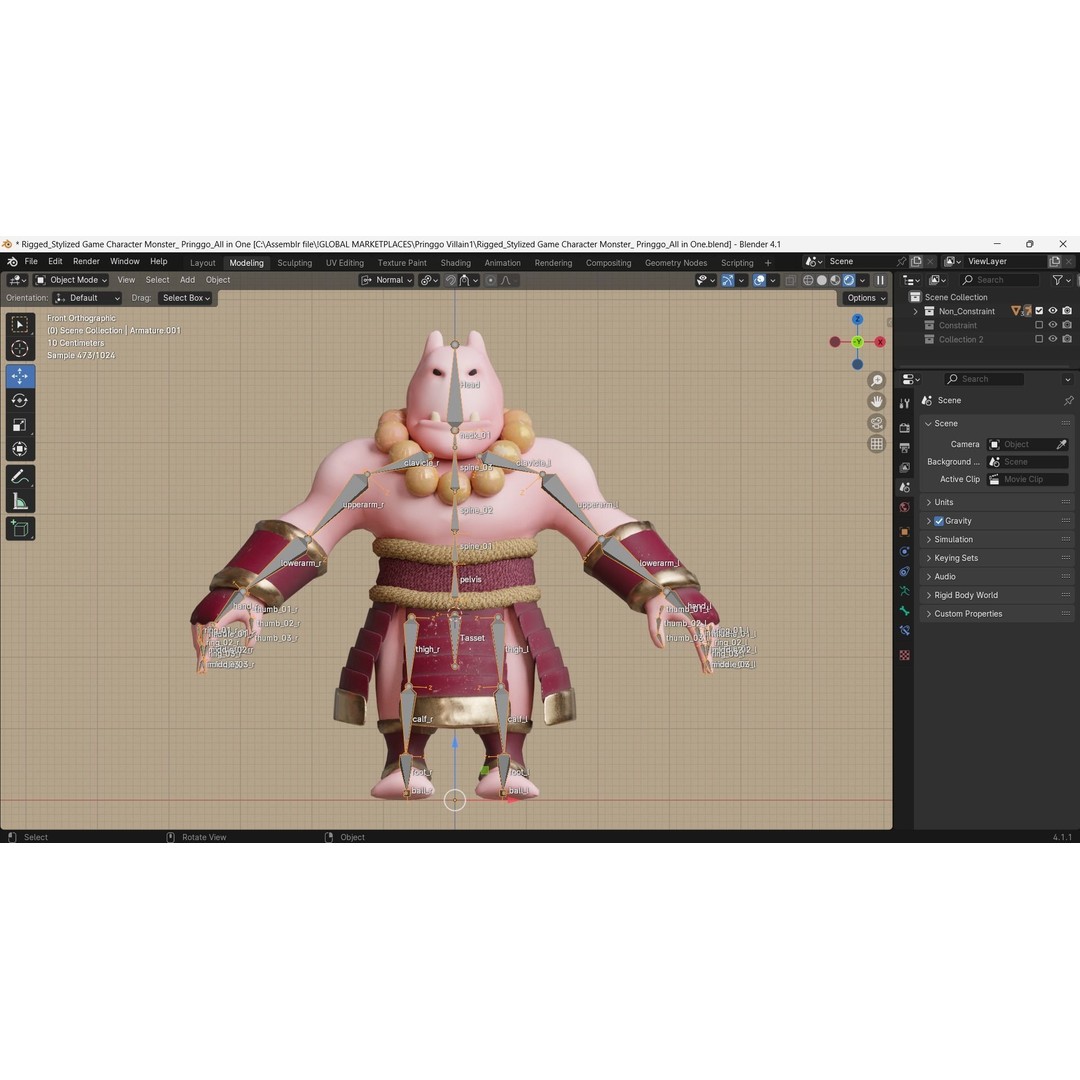Viewport: 1080px width, 1080px height.
Task: Expand the Keying Sets panel
Action: (996, 558)
